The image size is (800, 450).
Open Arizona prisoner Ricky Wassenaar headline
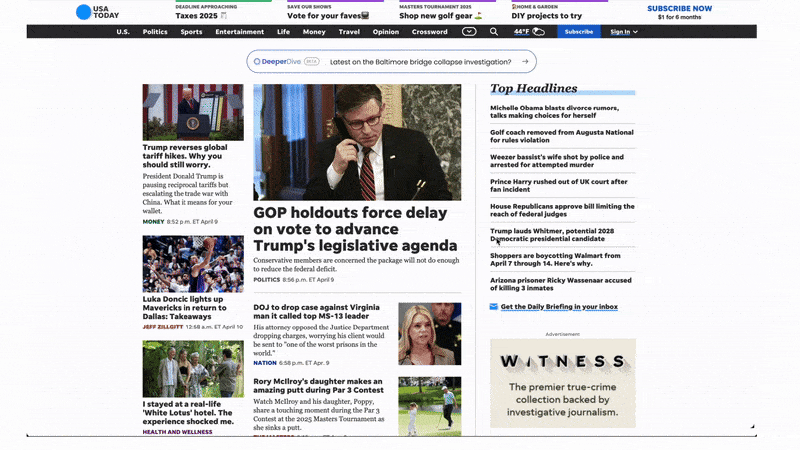(560, 284)
